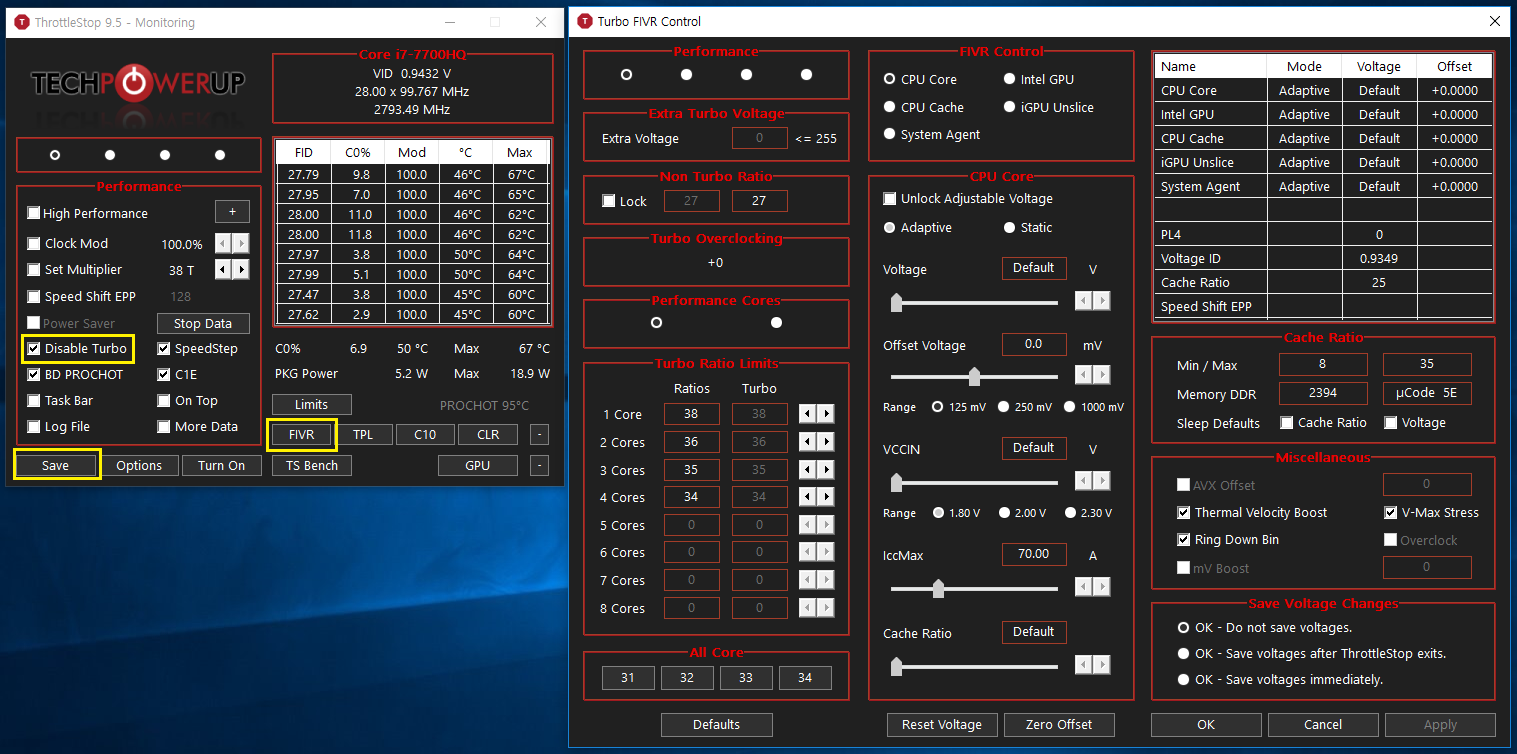Click the minus button next to GPU

point(539,465)
